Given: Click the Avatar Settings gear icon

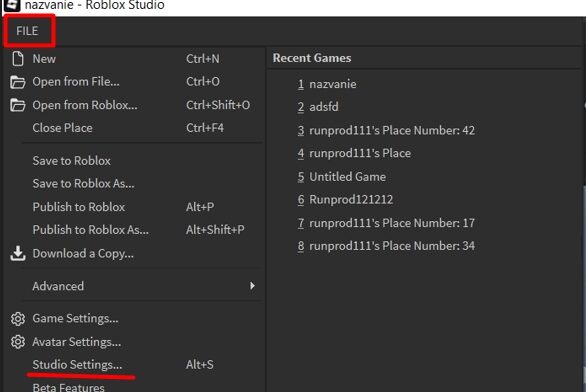Looking at the screenshot, I should (18, 342).
